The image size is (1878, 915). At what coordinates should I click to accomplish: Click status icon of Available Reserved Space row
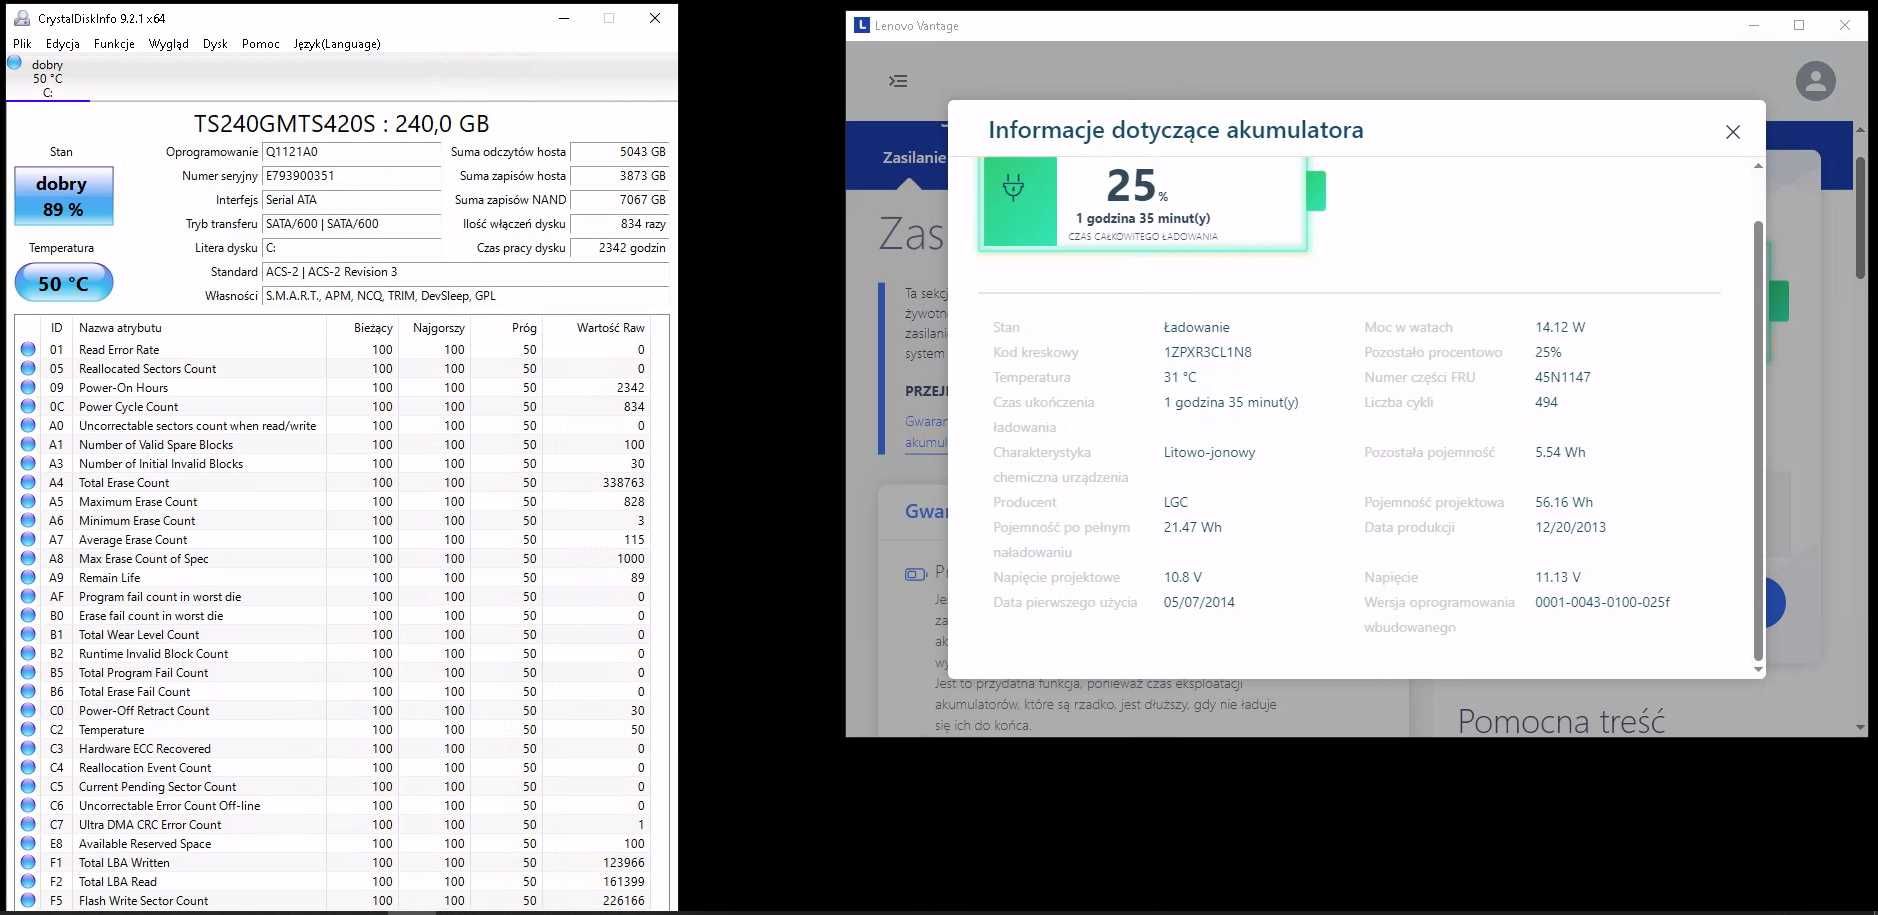click(x=28, y=844)
